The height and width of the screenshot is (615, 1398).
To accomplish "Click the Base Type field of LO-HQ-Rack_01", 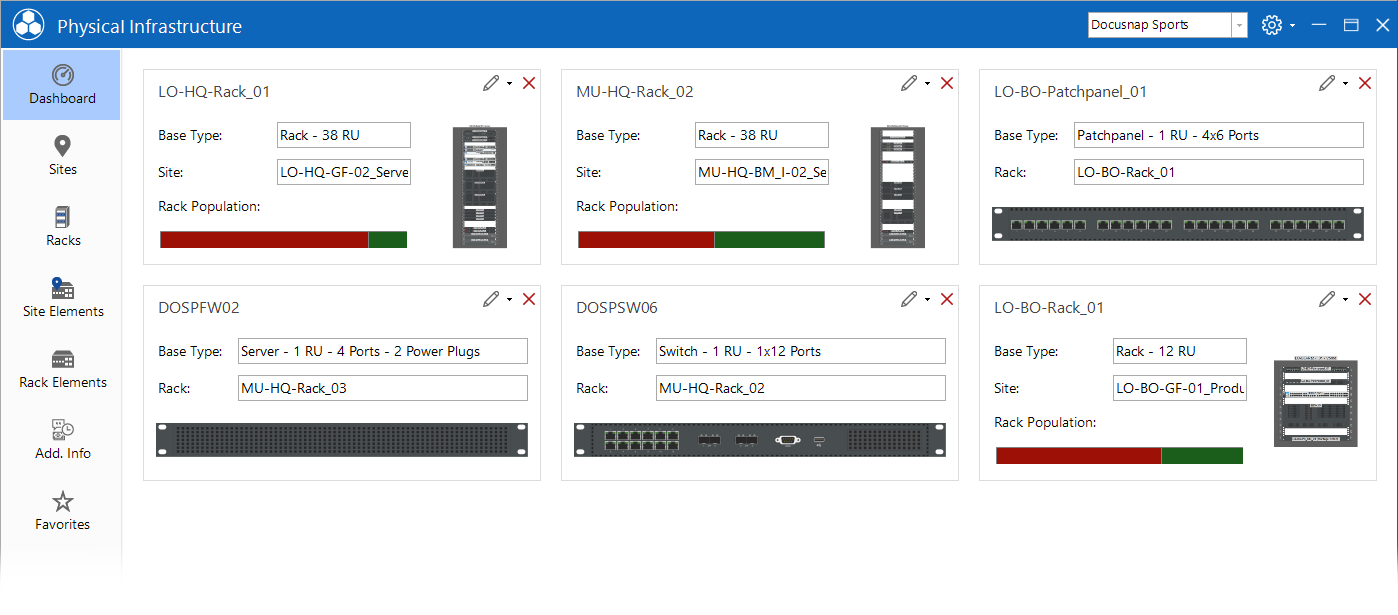I will click(344, 135).
